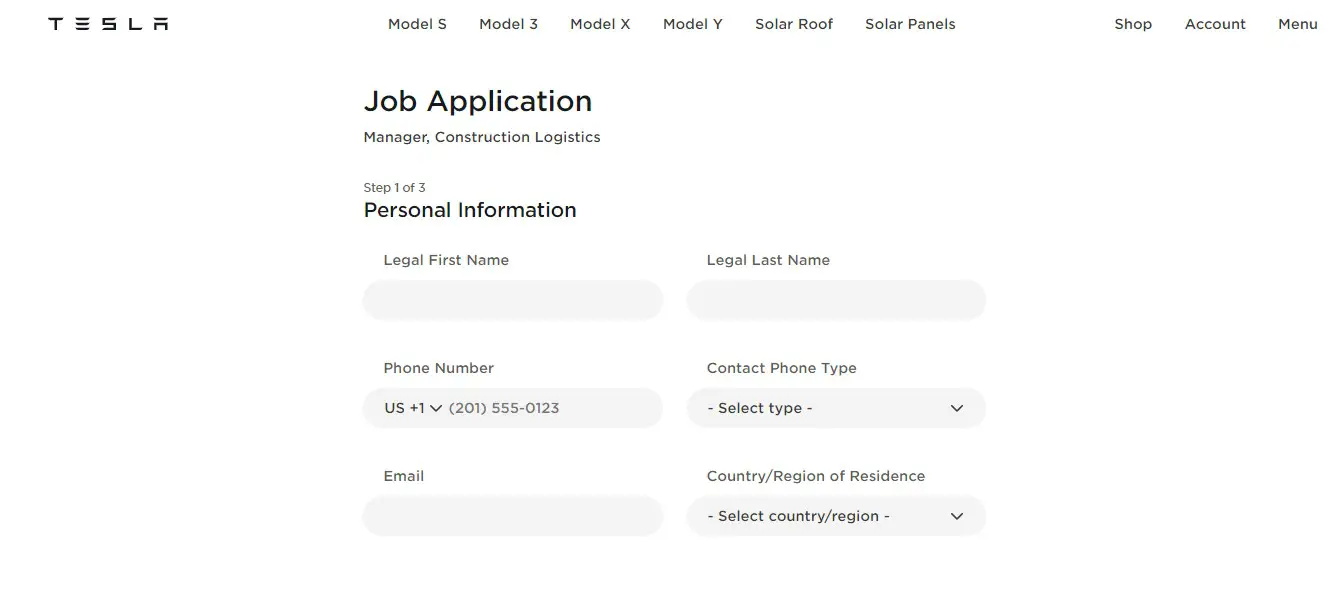Viewport: 1339px width, 610px height.
Task: Click the Tesla logo
Action: pyautogui.click(x=108, y=24)
